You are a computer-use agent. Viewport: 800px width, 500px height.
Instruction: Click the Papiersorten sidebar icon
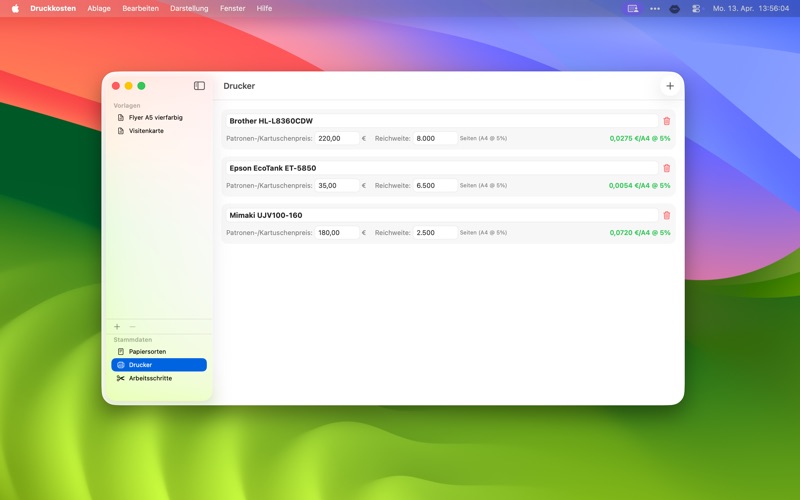(x=121, y=352)
